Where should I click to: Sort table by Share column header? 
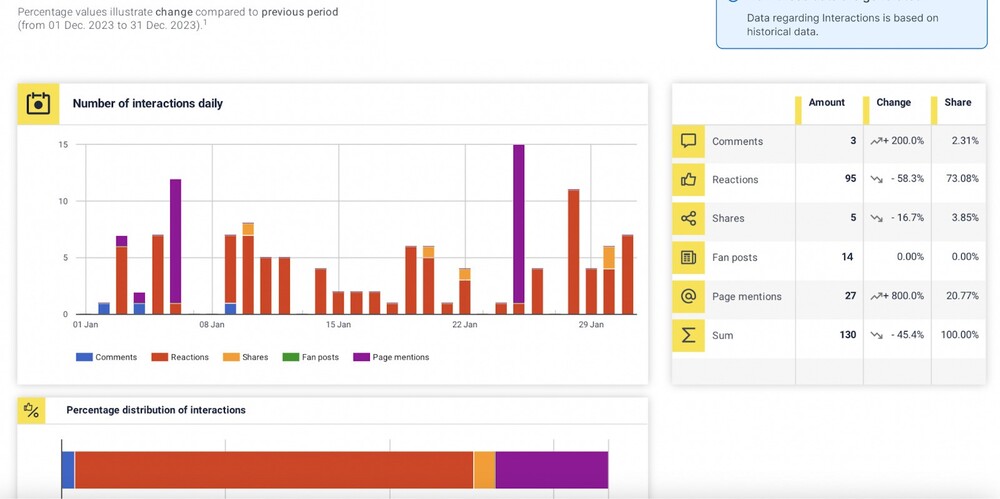958,102
